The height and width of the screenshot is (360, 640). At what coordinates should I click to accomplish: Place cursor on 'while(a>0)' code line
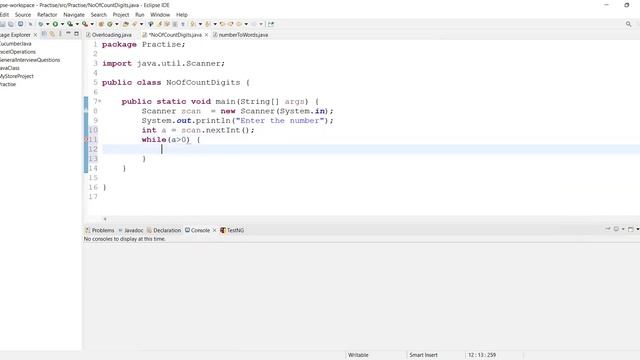coord(171,140)
